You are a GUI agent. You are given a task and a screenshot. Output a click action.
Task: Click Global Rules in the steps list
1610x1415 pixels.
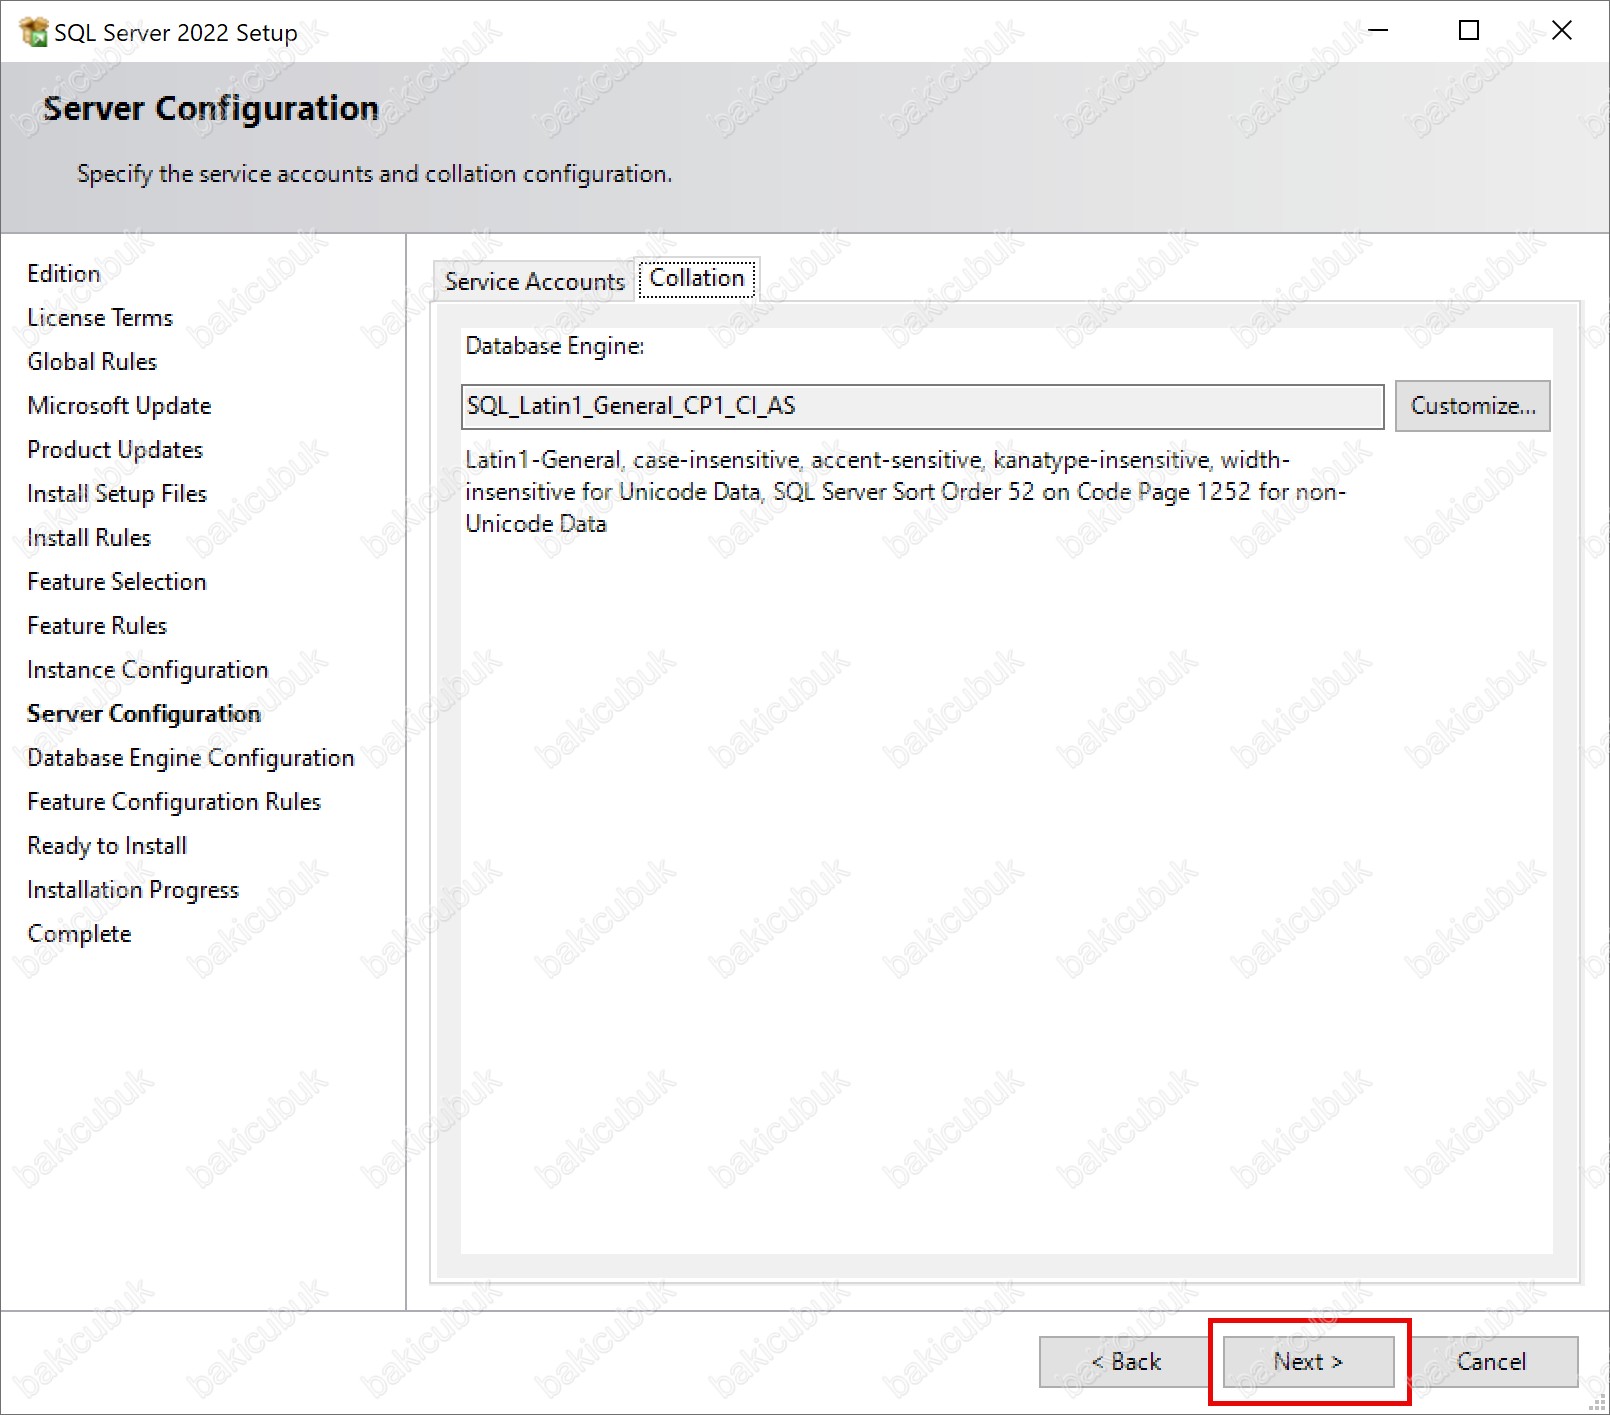point(92,362)
